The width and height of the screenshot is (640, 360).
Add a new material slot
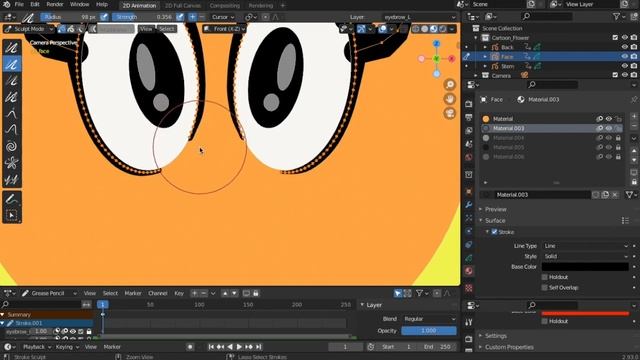tap(634, 117)
